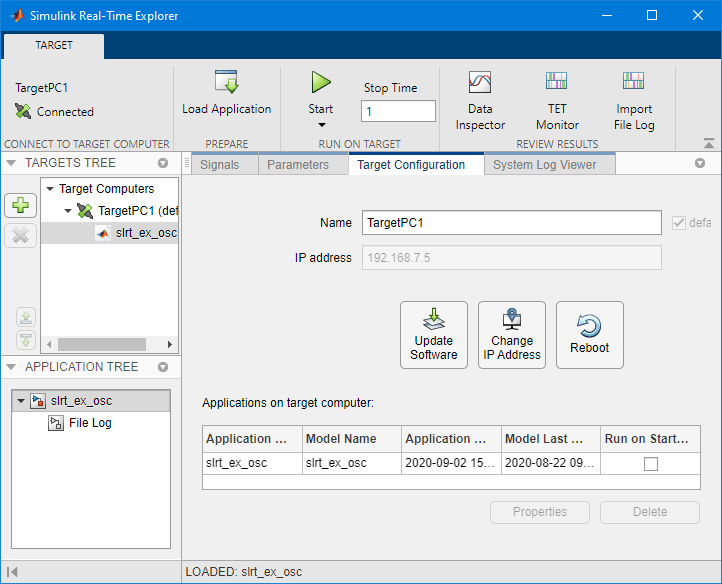Click TargetPC1 label in the toolstrip

[x=41, y=88]
